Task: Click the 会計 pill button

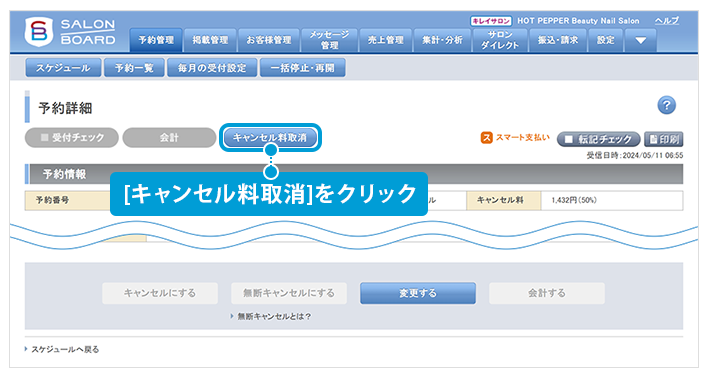Action: (x=169, y=138)
